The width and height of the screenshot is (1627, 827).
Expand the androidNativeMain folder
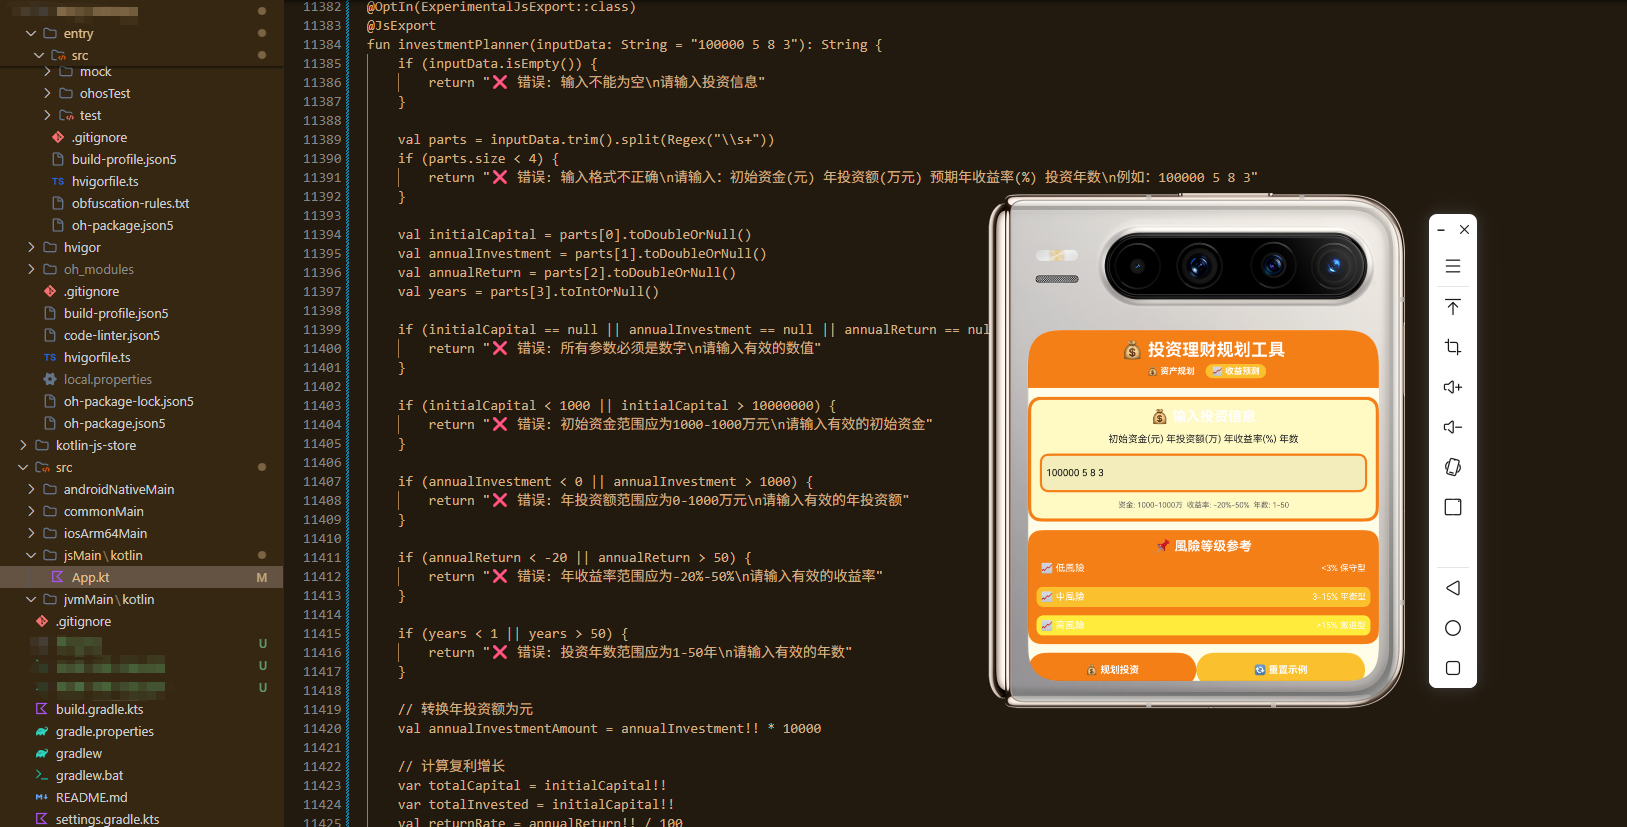click(31, 489)
